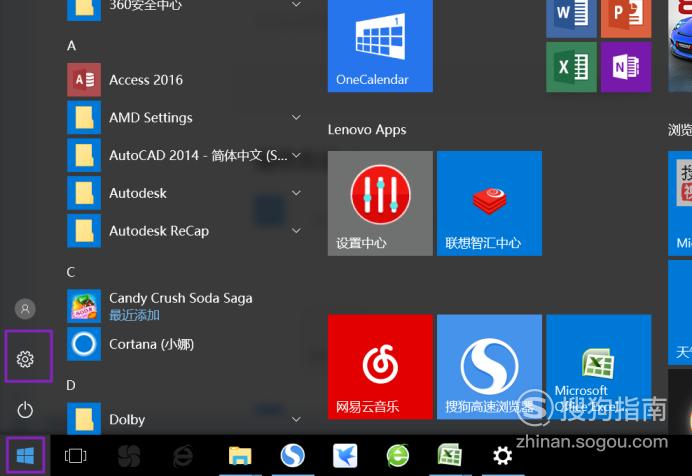
Task: Click the 360安全中心 folder icon
Action: (x=84, y=10)
